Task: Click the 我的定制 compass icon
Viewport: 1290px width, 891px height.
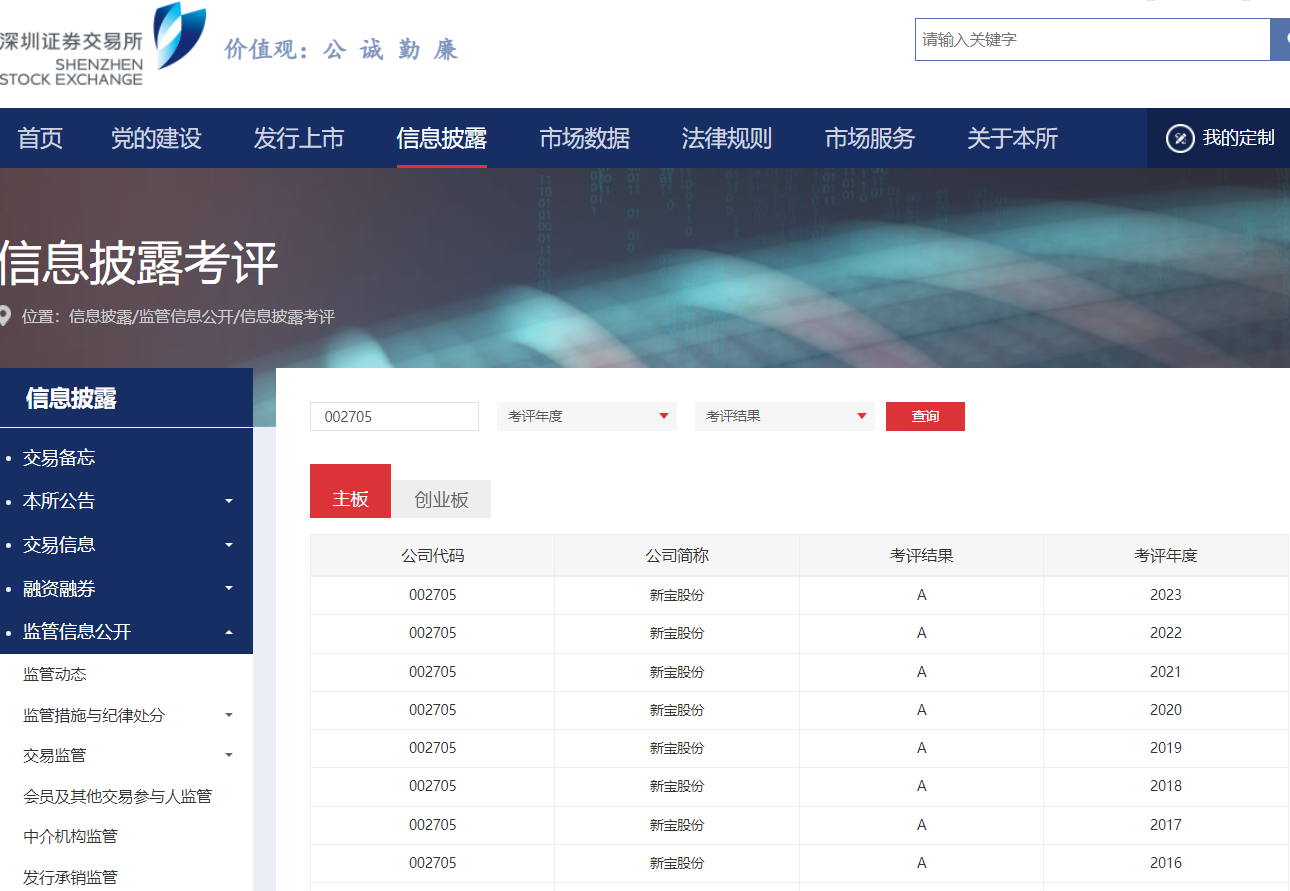Action: 1180,138
